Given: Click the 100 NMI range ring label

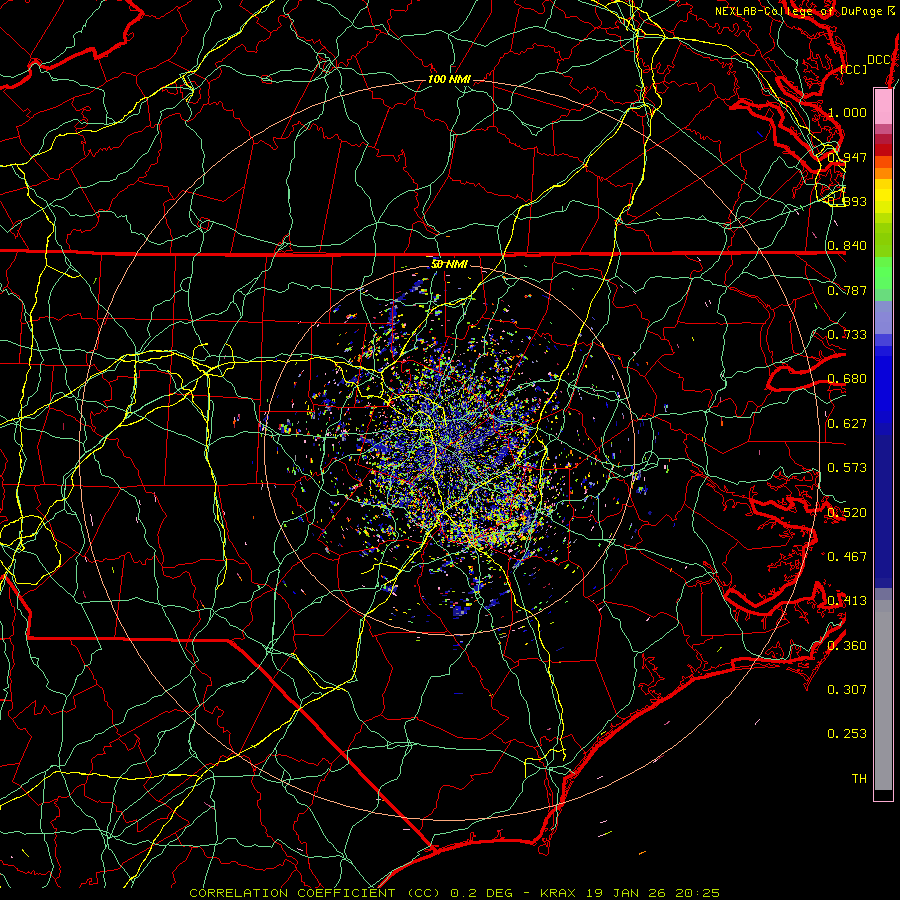Looking at the screenshot, I should pos(449,79).
